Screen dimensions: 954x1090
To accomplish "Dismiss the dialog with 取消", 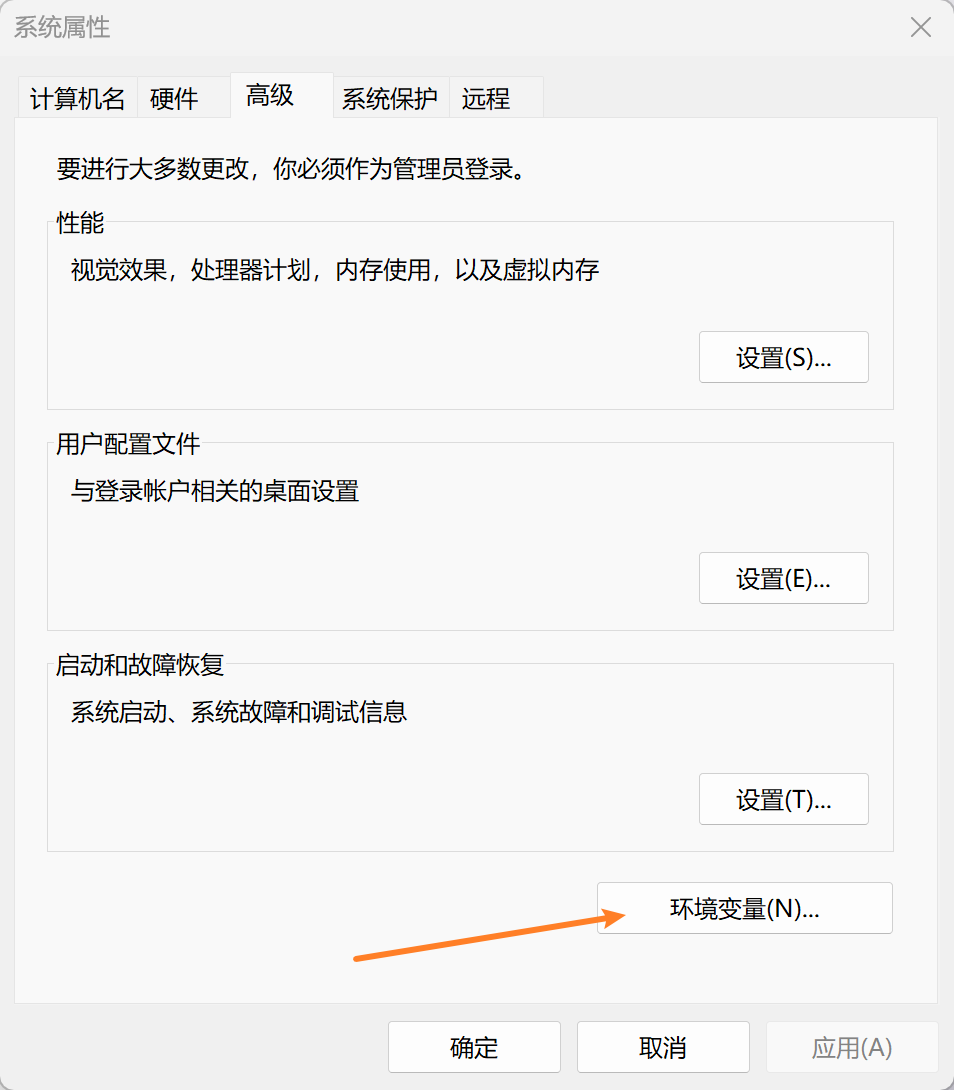I will coord(663,1047).
